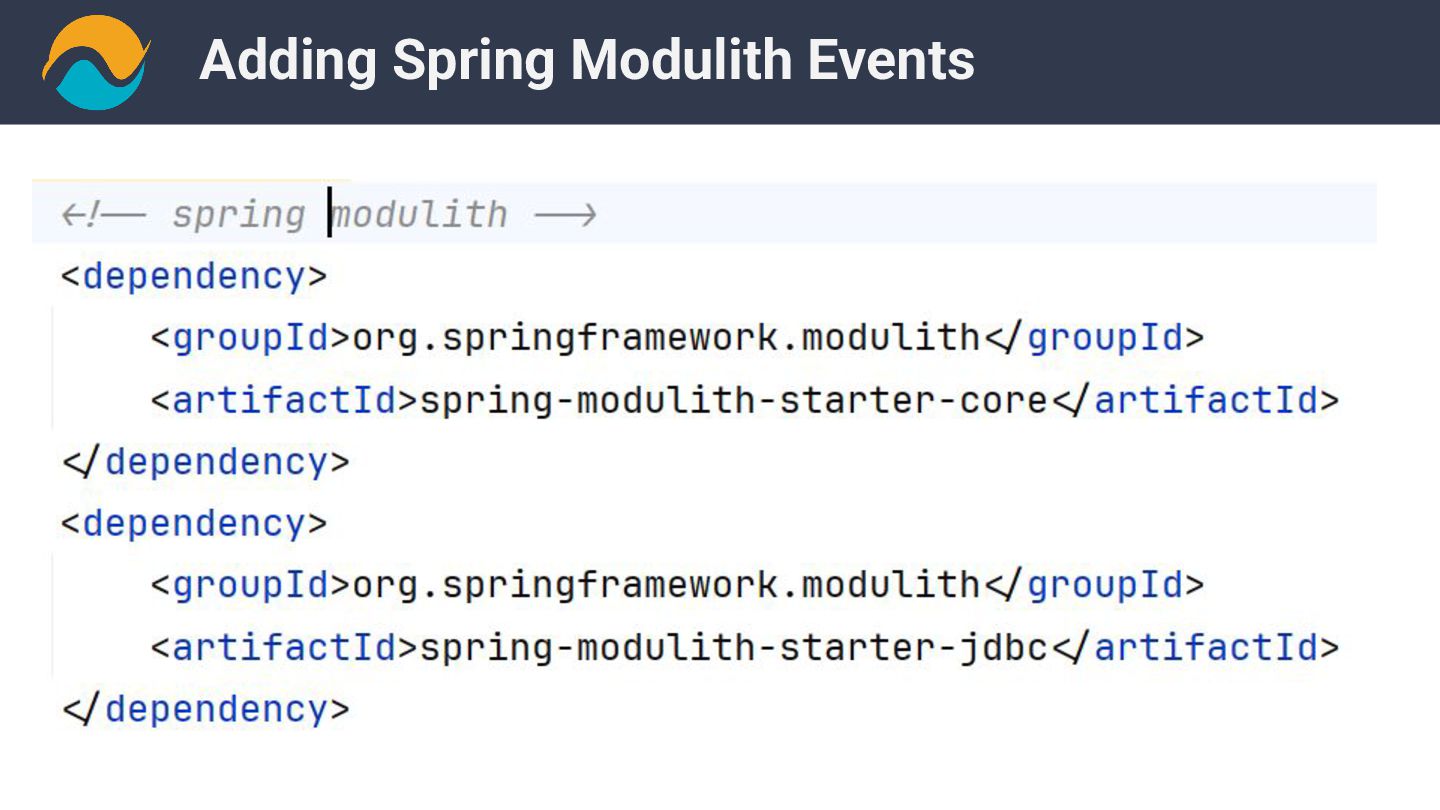Viewport: 1440px width, 810px height.
Task: Click the closing artifactId tag after starter-core
Action: pyautogui.click(x=1194, y=400)
